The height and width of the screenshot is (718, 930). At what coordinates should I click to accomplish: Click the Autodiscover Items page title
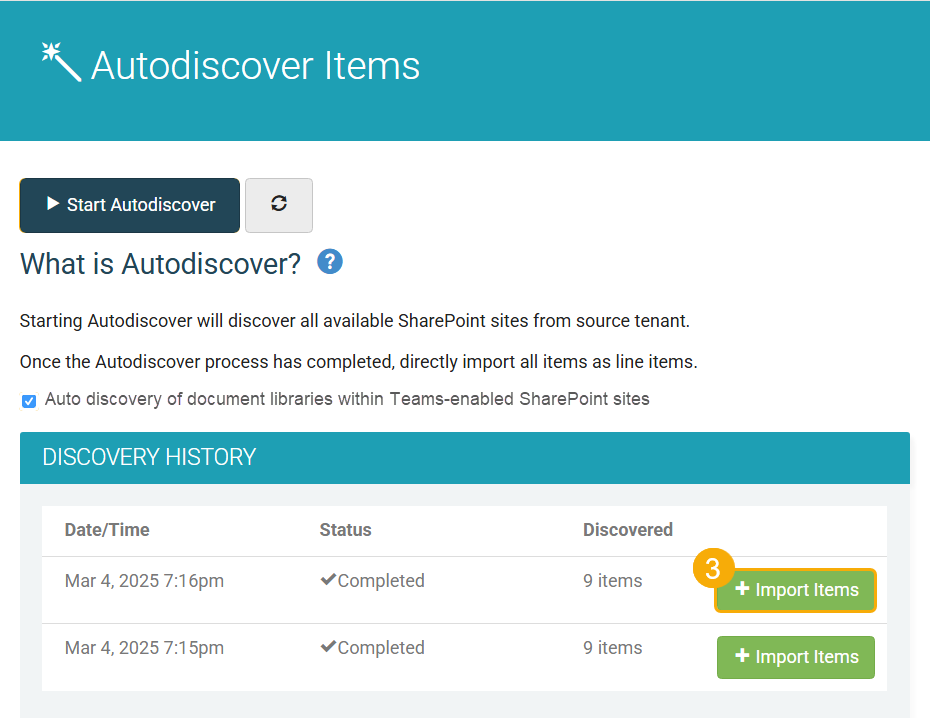coord(255,66)
